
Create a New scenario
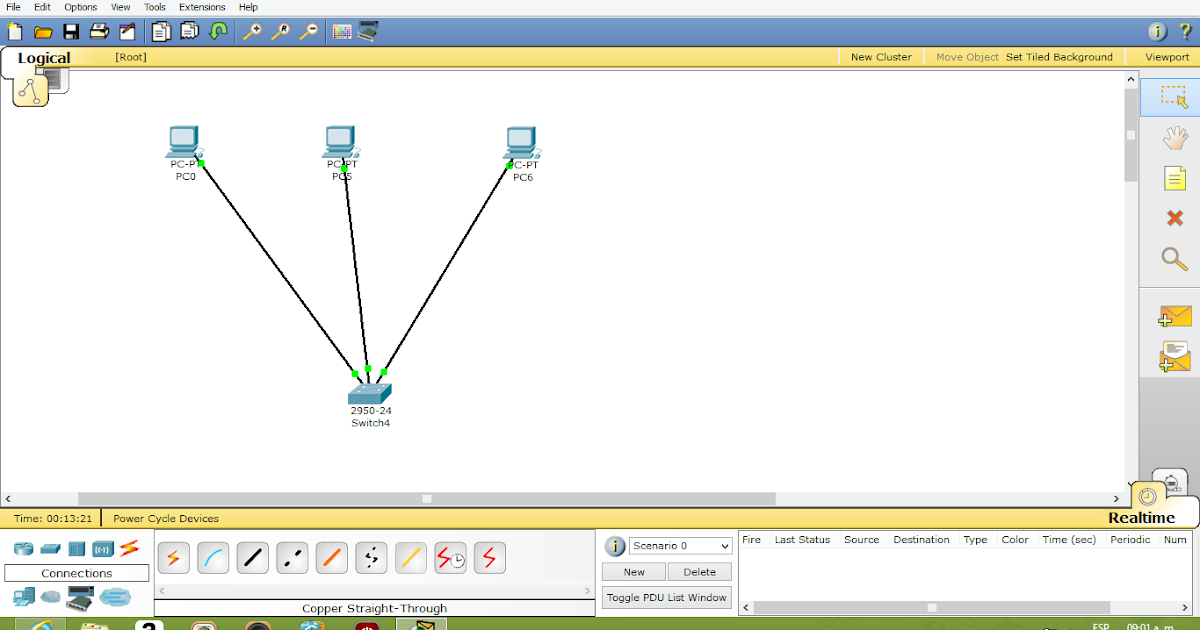(633, 571)
